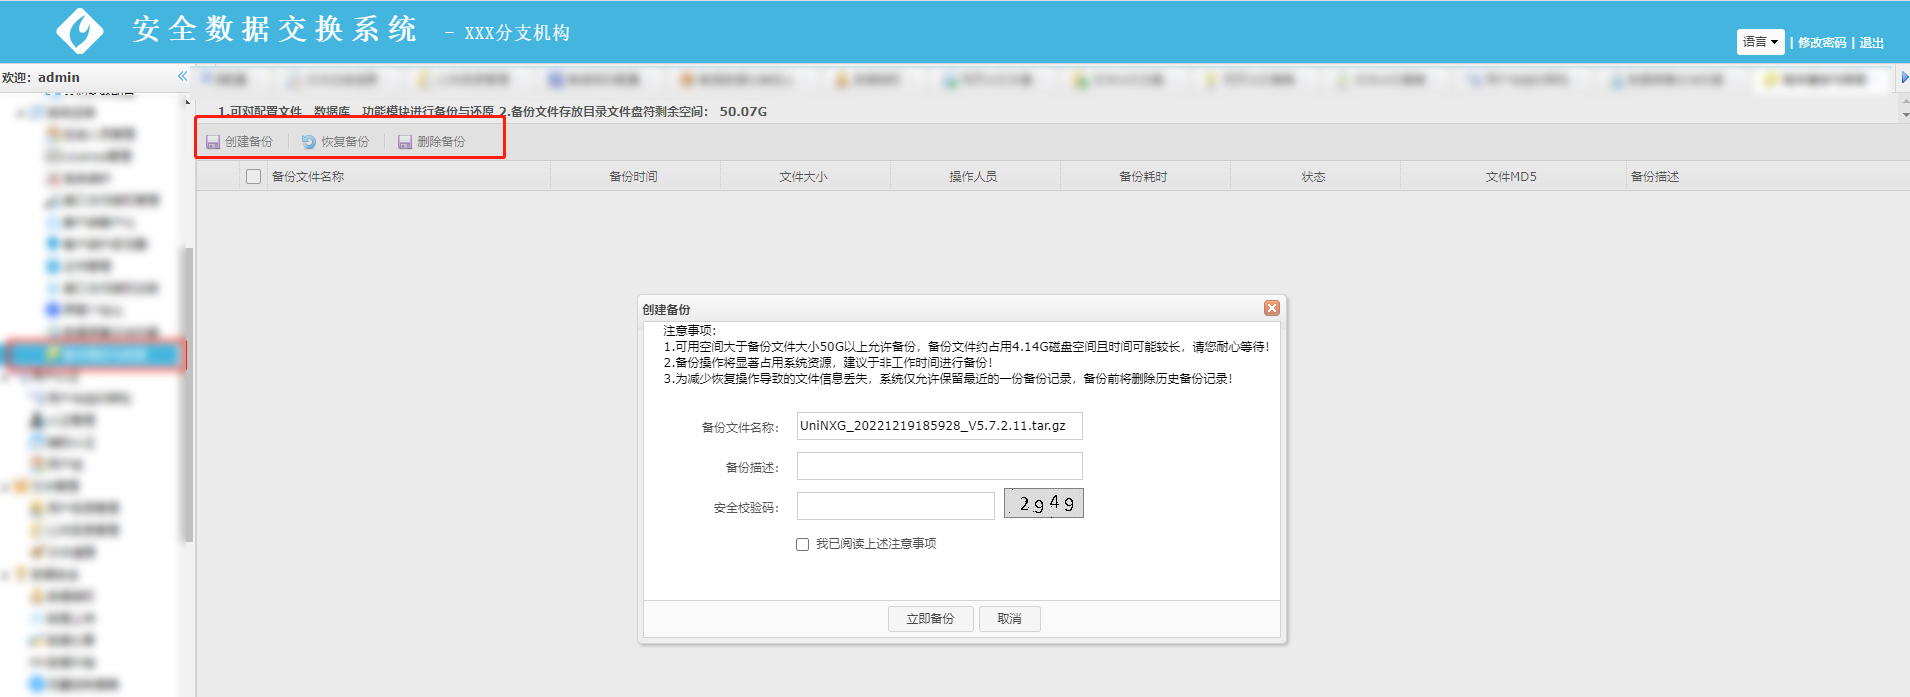Click the 备份时间 column header
The width and height of the screenshot is (1910, 697).
click(634, 176)
